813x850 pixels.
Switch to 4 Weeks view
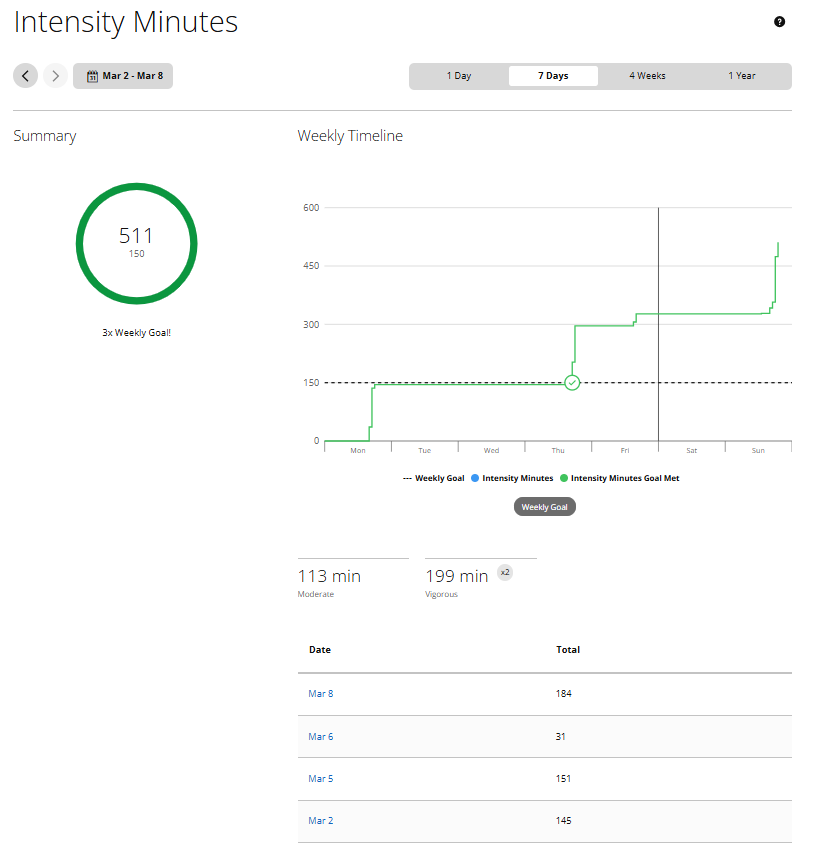point(647,76)
